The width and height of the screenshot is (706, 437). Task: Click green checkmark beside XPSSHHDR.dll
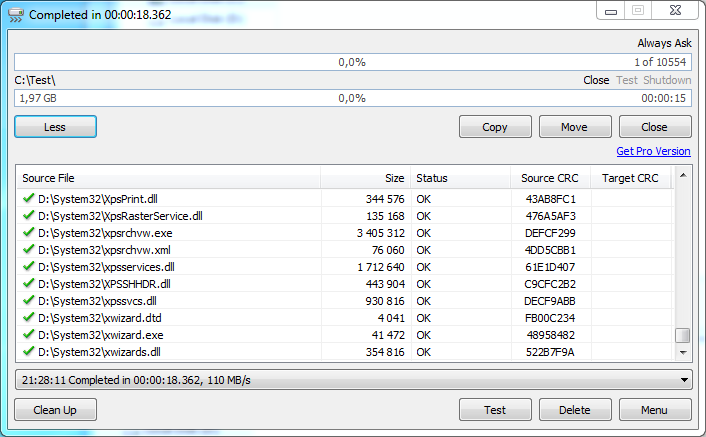point(29,283)
